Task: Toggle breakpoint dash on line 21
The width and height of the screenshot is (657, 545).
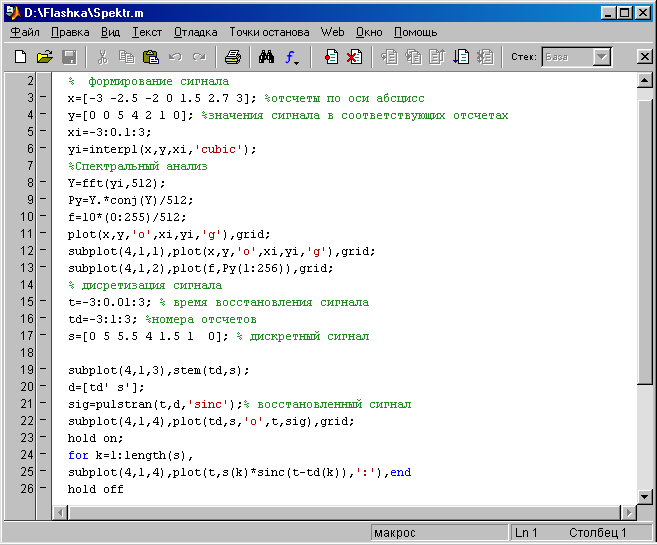Action: pos(43,403)
